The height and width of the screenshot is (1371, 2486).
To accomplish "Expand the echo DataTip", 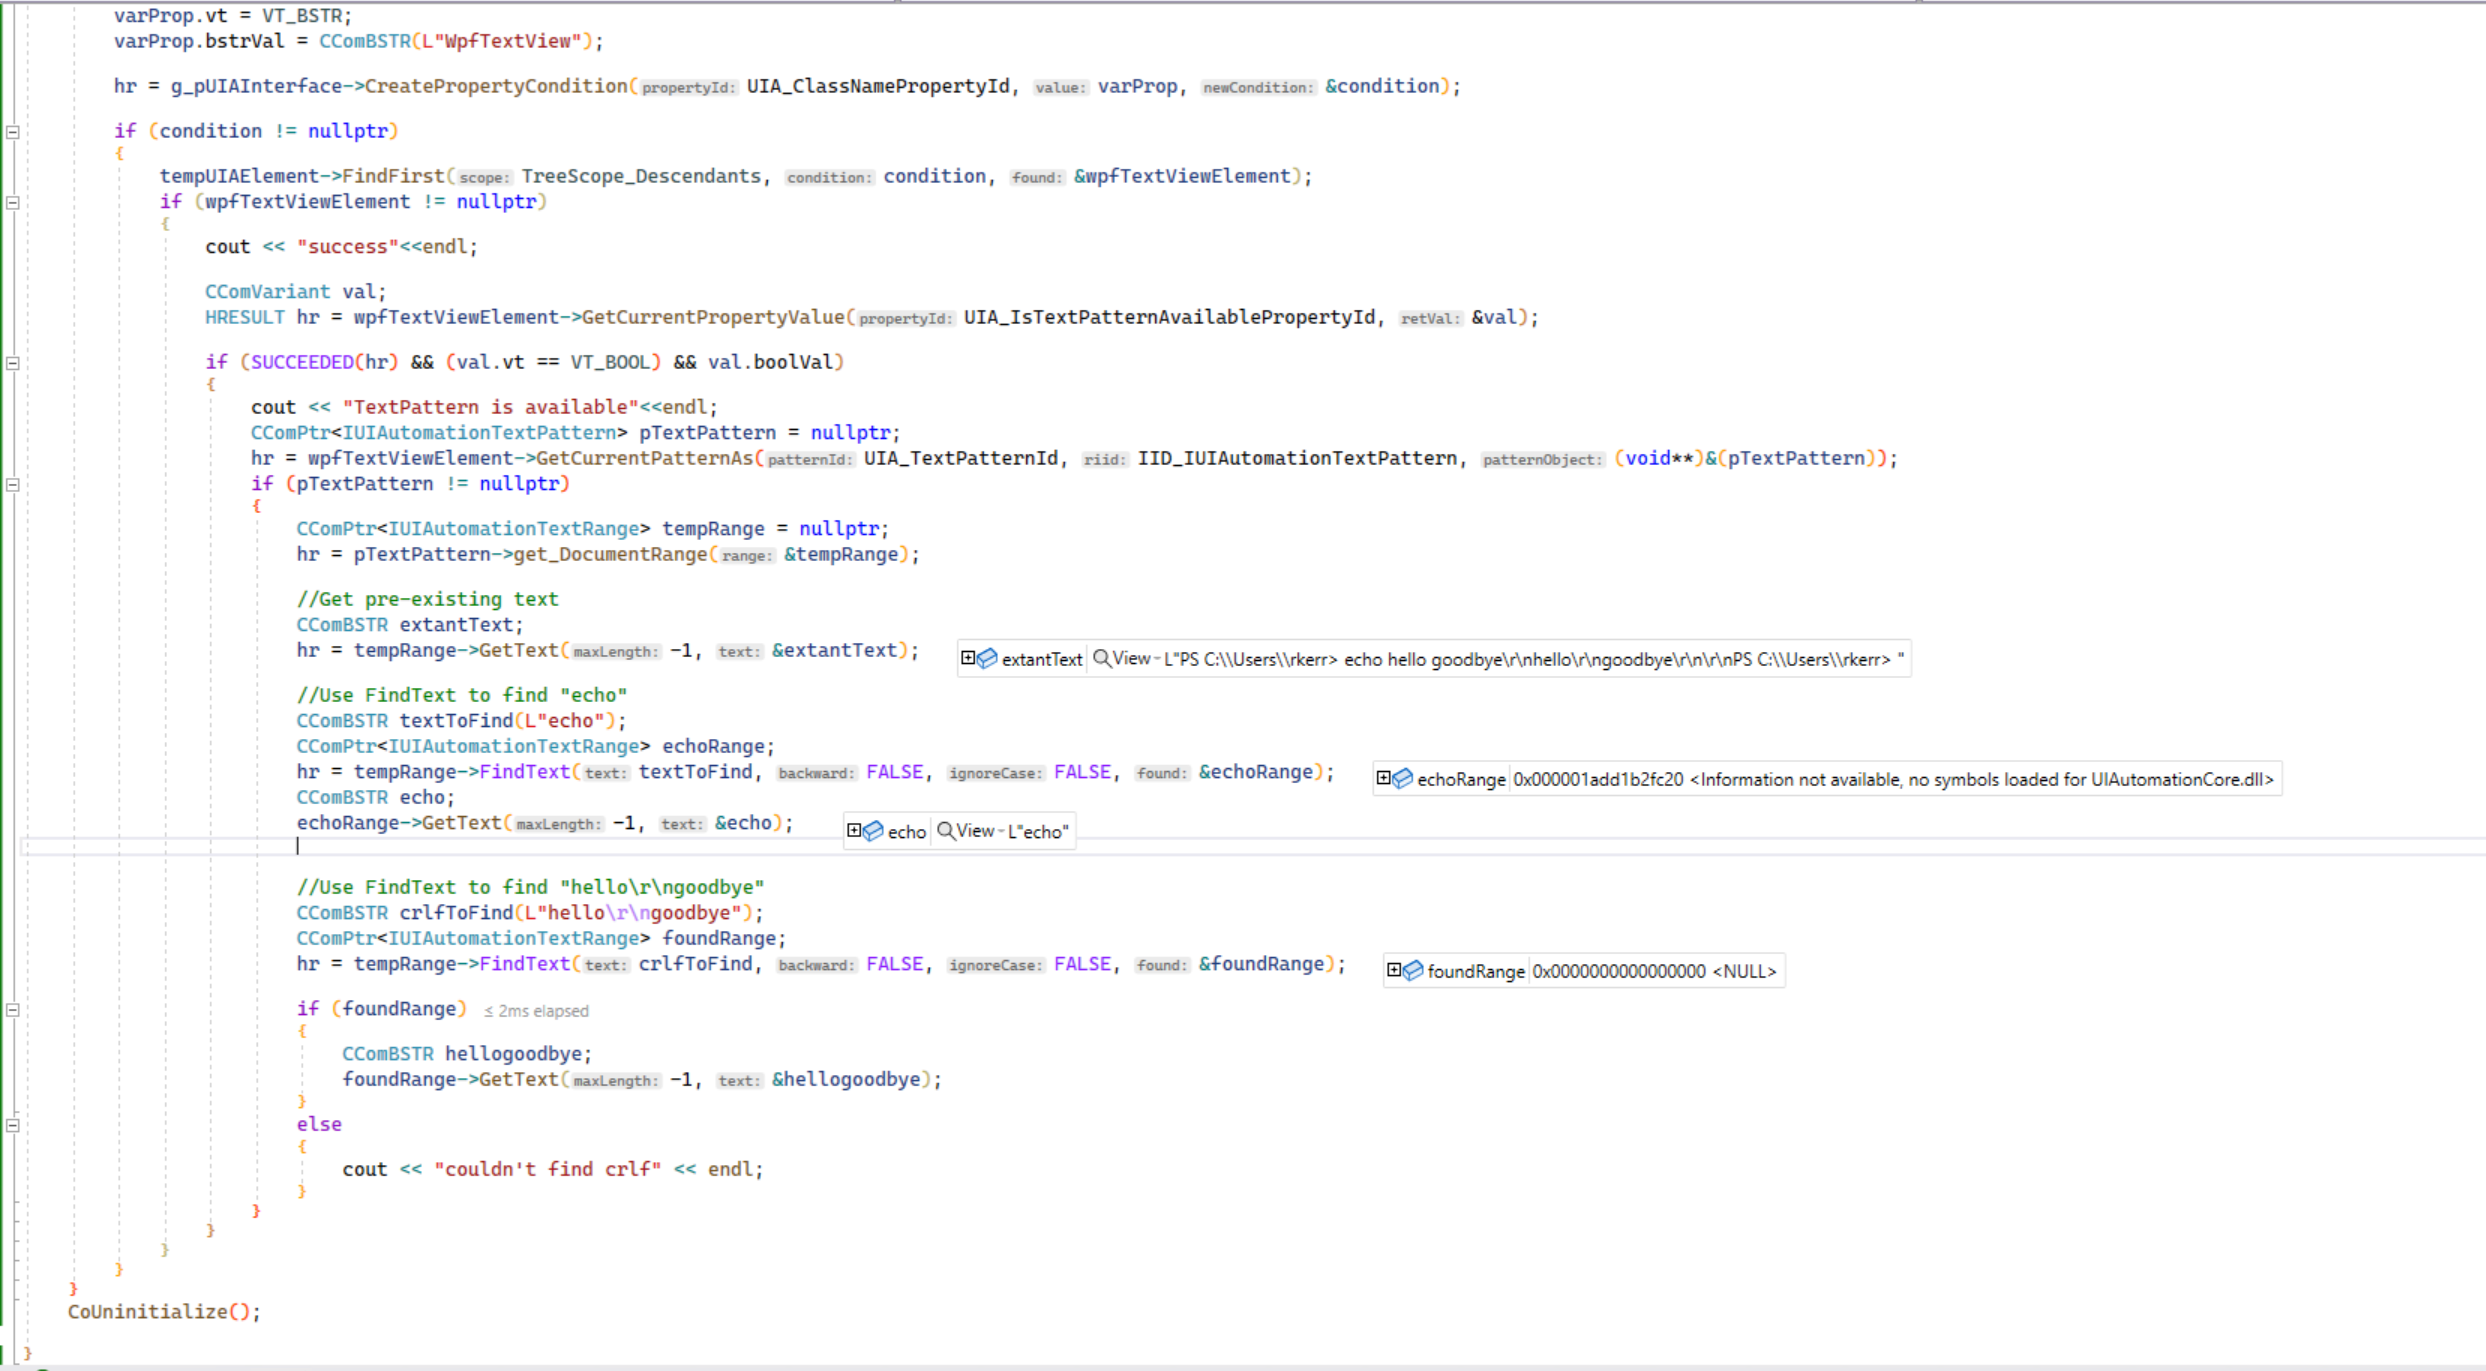I will tap(855, 830).
